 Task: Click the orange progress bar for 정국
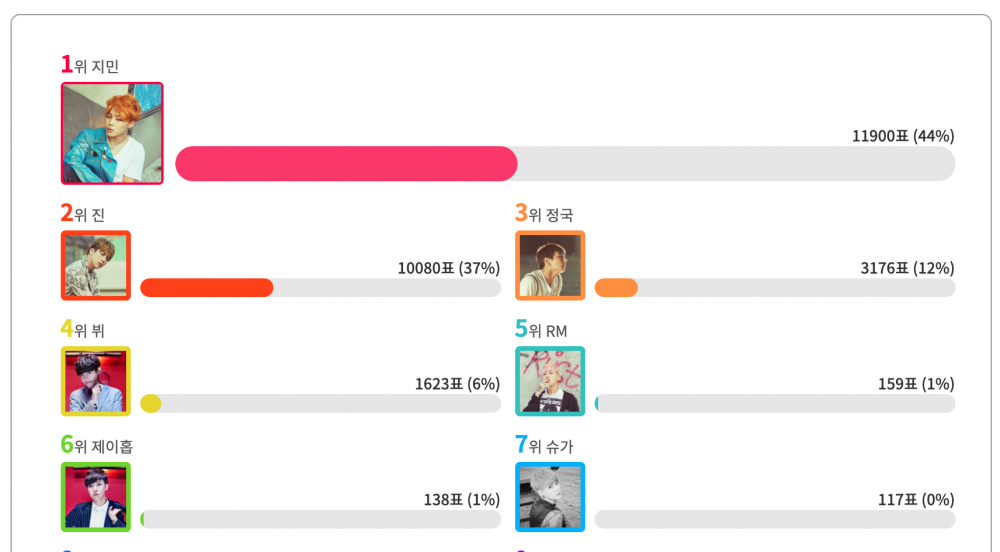pyautogui.click(x=616, y=288)
